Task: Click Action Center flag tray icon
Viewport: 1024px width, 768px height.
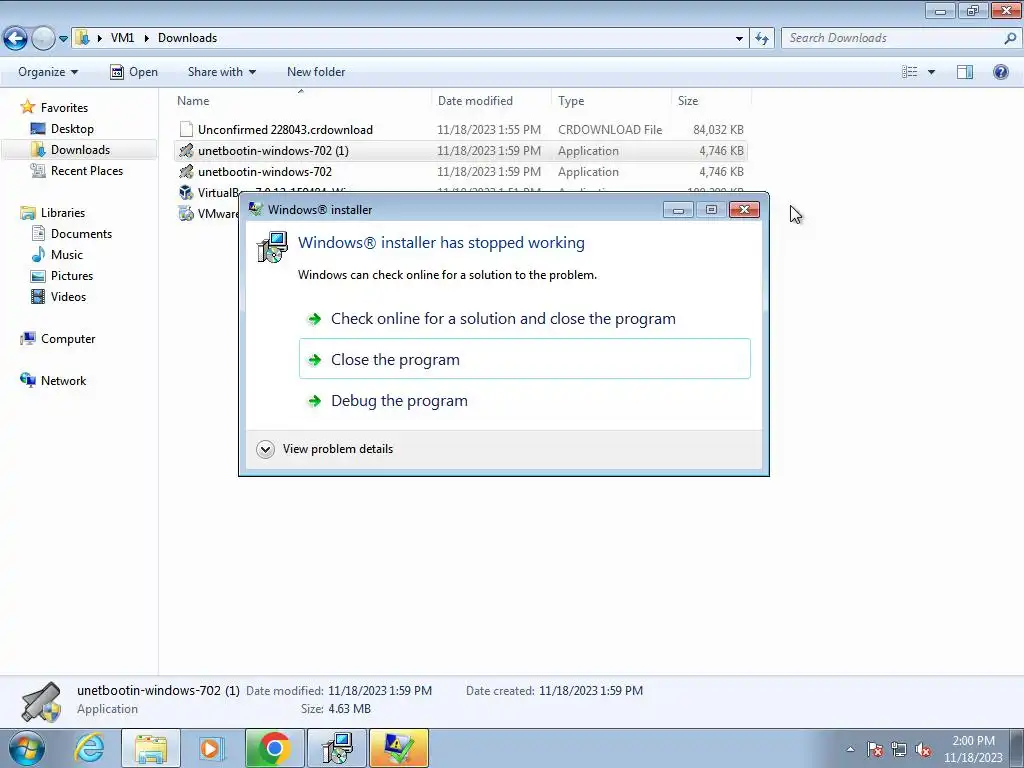Action: 875,749
